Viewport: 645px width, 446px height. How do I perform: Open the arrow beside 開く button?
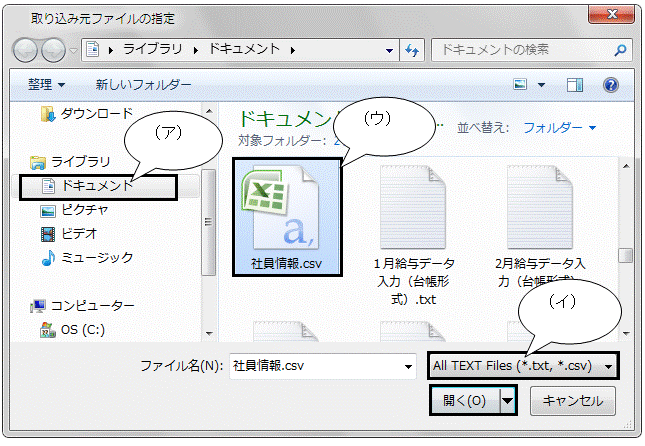[x=508, y=400]
